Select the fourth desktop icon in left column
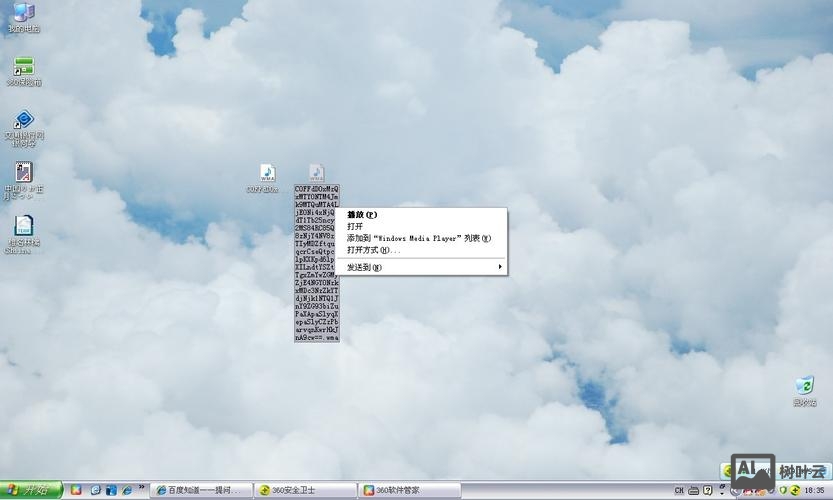 tap(23, 173)
